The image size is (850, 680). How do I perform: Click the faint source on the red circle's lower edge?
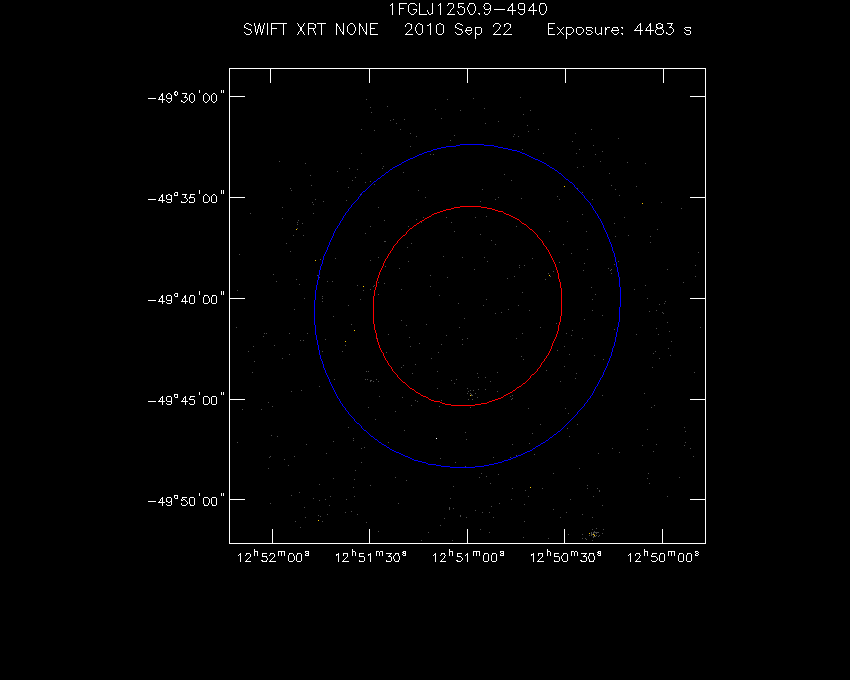(471, 394)
